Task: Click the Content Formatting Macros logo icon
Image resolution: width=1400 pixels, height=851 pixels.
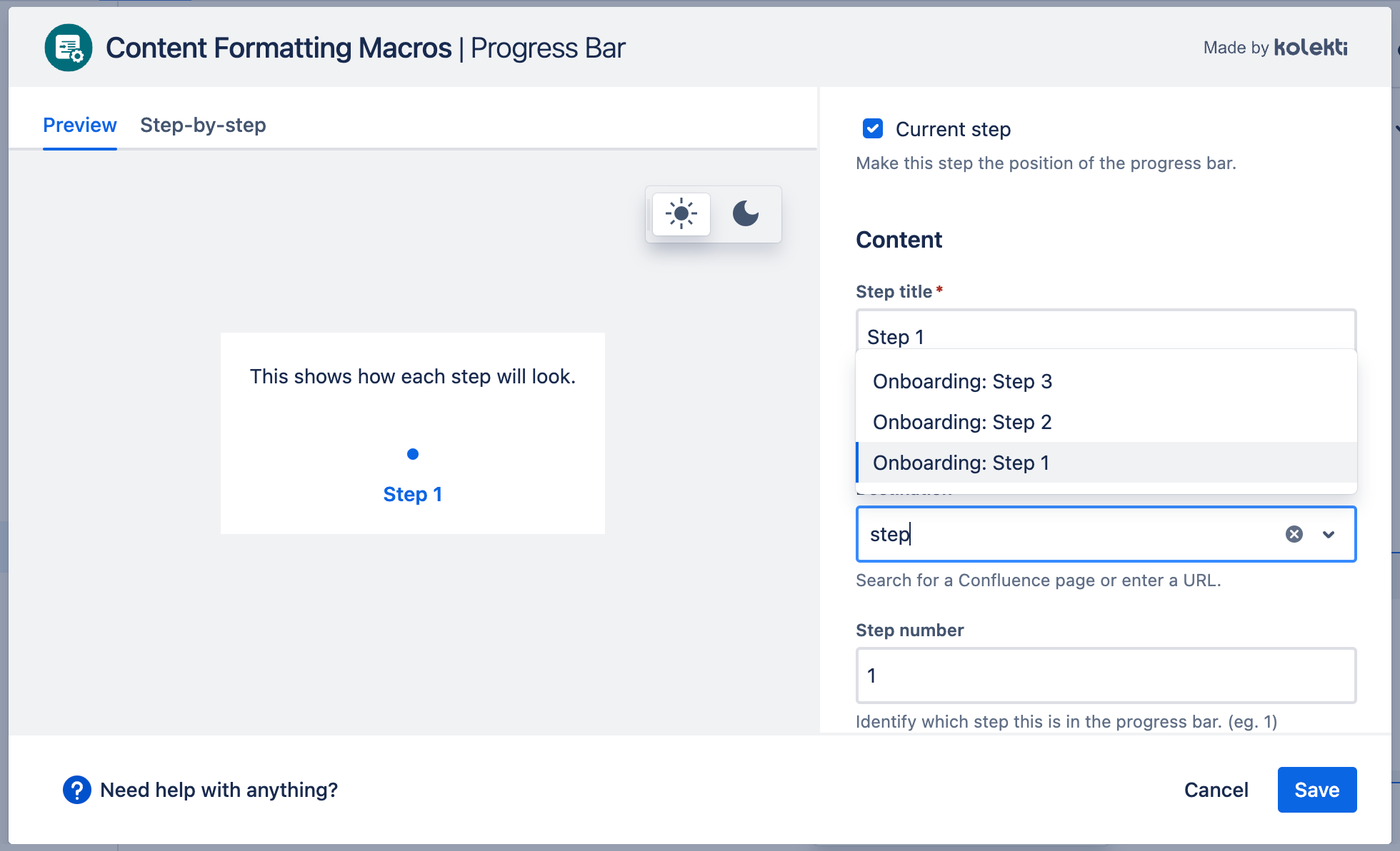Action: click(x=68, y=48)
